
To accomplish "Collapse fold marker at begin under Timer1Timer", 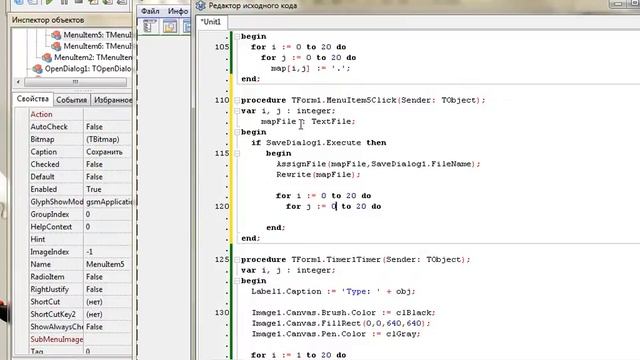I will (x=237, y=281).
